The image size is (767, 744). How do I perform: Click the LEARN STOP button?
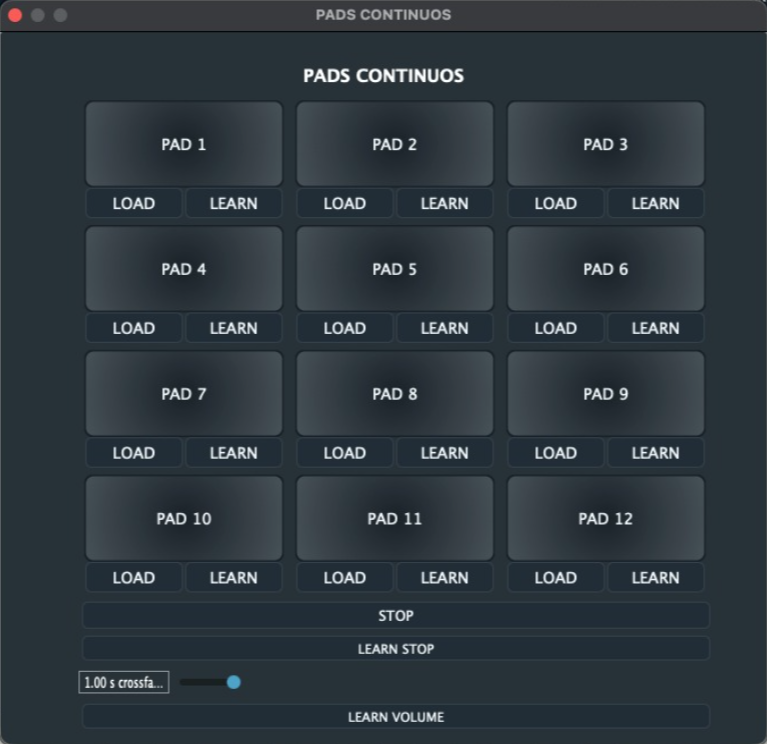pos(396,649)
